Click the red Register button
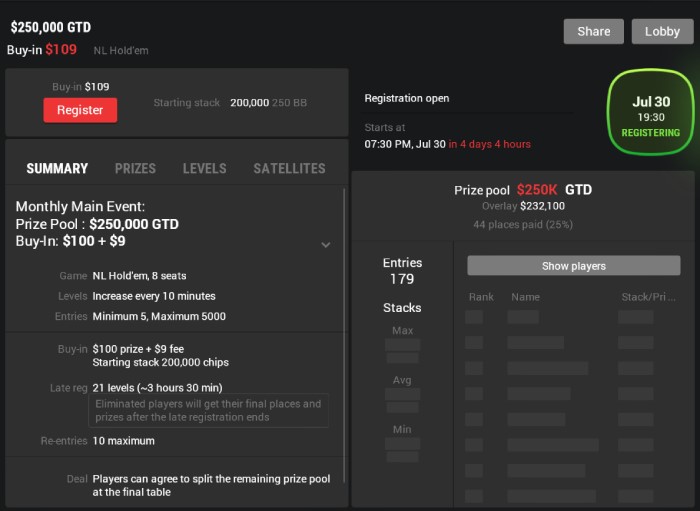 point(80,110)
